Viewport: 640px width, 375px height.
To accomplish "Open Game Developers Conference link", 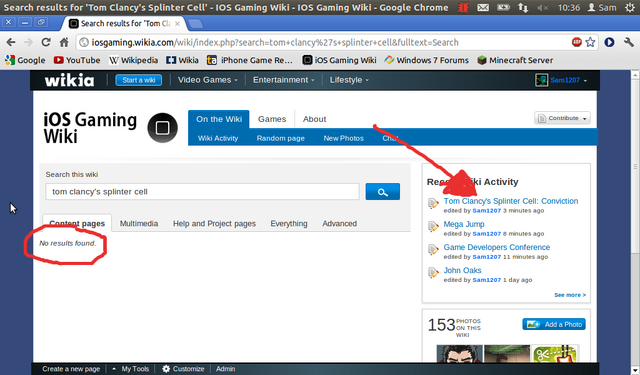I will pyautogui.click(x=497, y=247).
